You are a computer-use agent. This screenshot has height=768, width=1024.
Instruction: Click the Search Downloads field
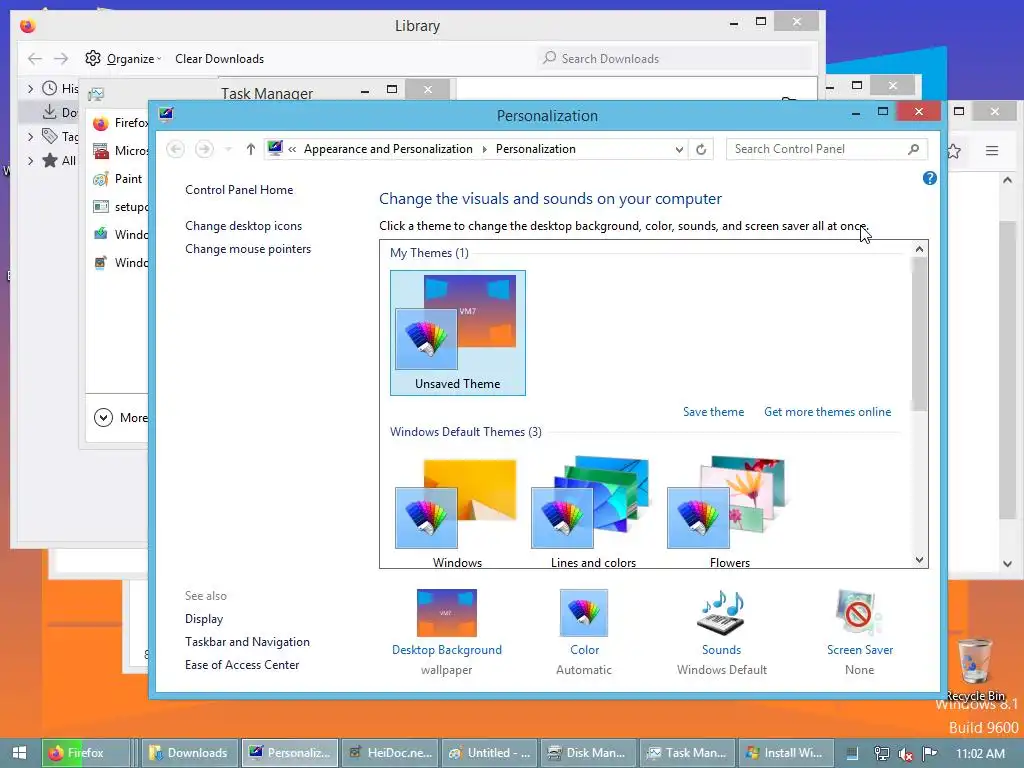pos(676,59)
